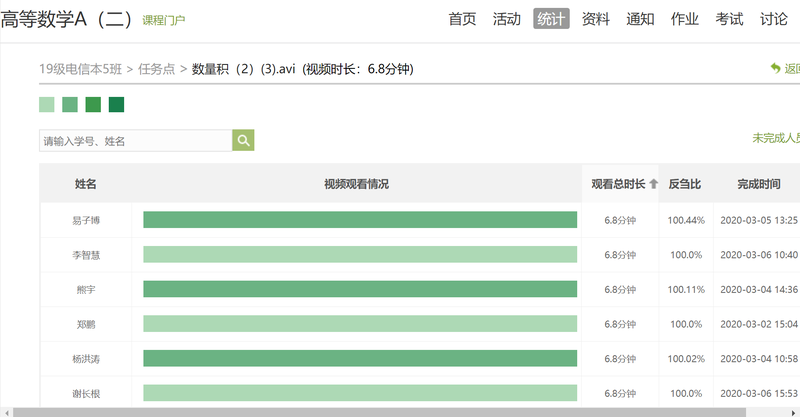Click the 2020-03-06 15:53 completion time

click(759, 394)
